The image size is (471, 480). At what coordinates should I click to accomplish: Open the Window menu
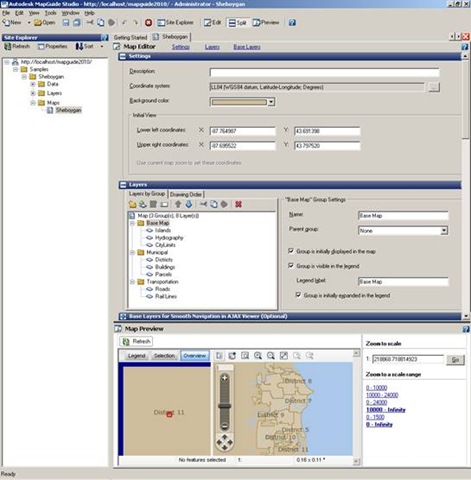click(70, 13)
